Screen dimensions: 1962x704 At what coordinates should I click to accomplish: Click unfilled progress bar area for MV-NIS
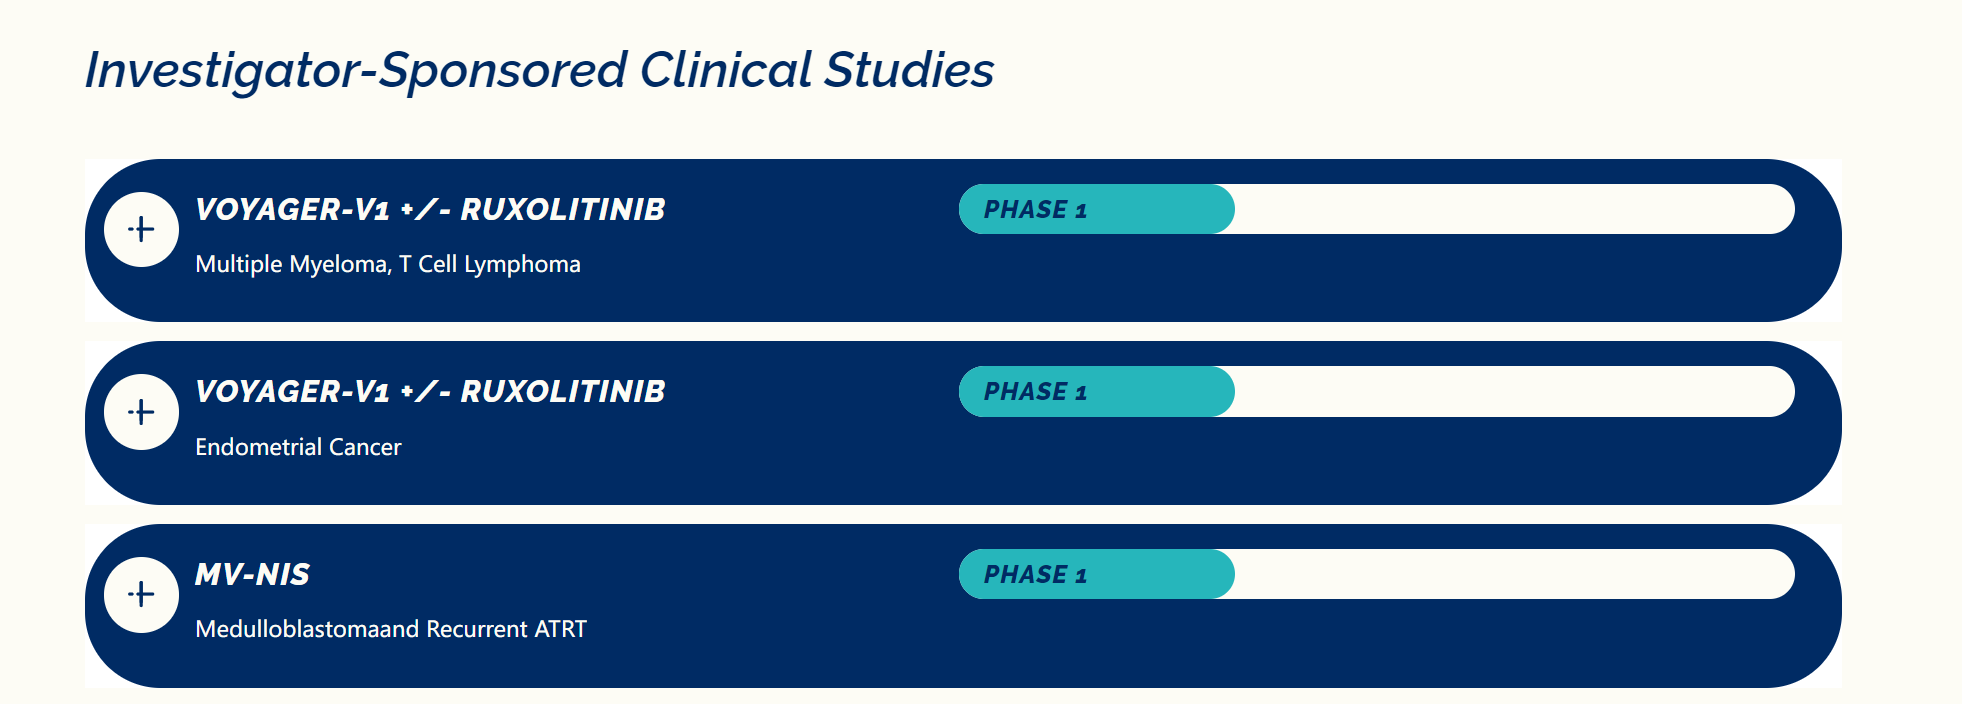pyautogui.click(x=1510, y=574)
